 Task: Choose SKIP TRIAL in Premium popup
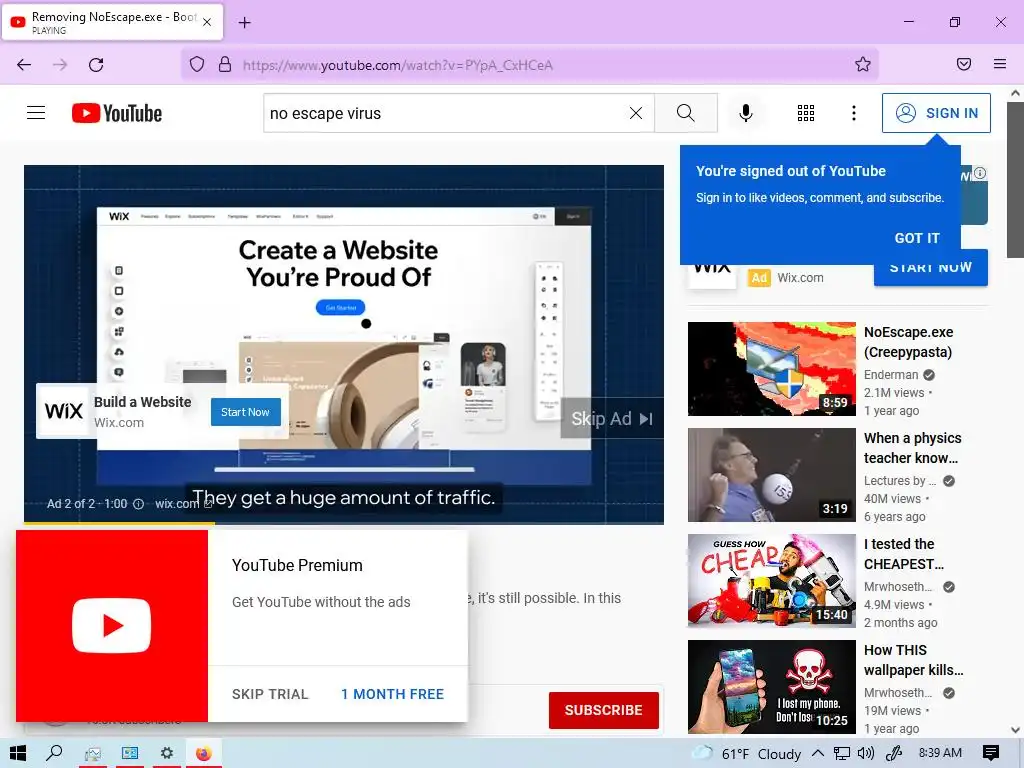point(270,694)
